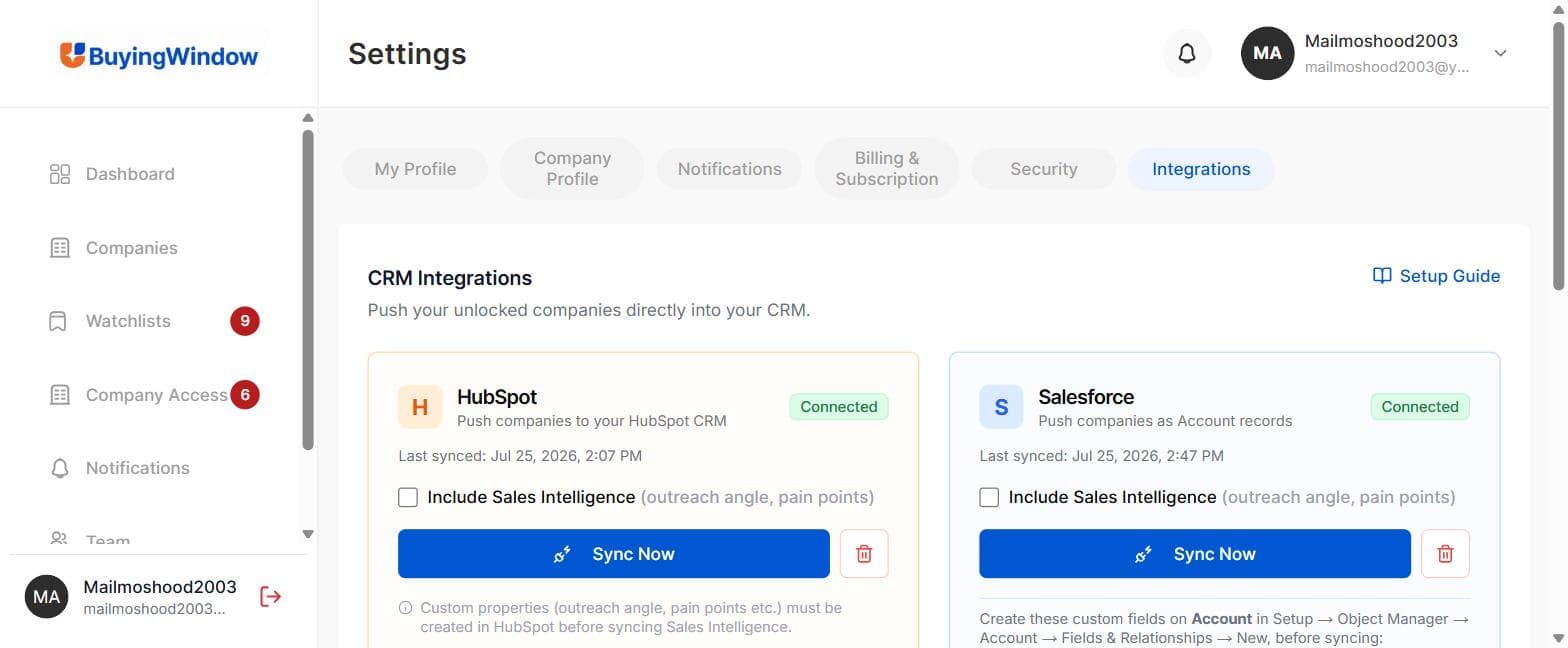
Task: Open Companies in sidebar
Action: pos(132,248)
